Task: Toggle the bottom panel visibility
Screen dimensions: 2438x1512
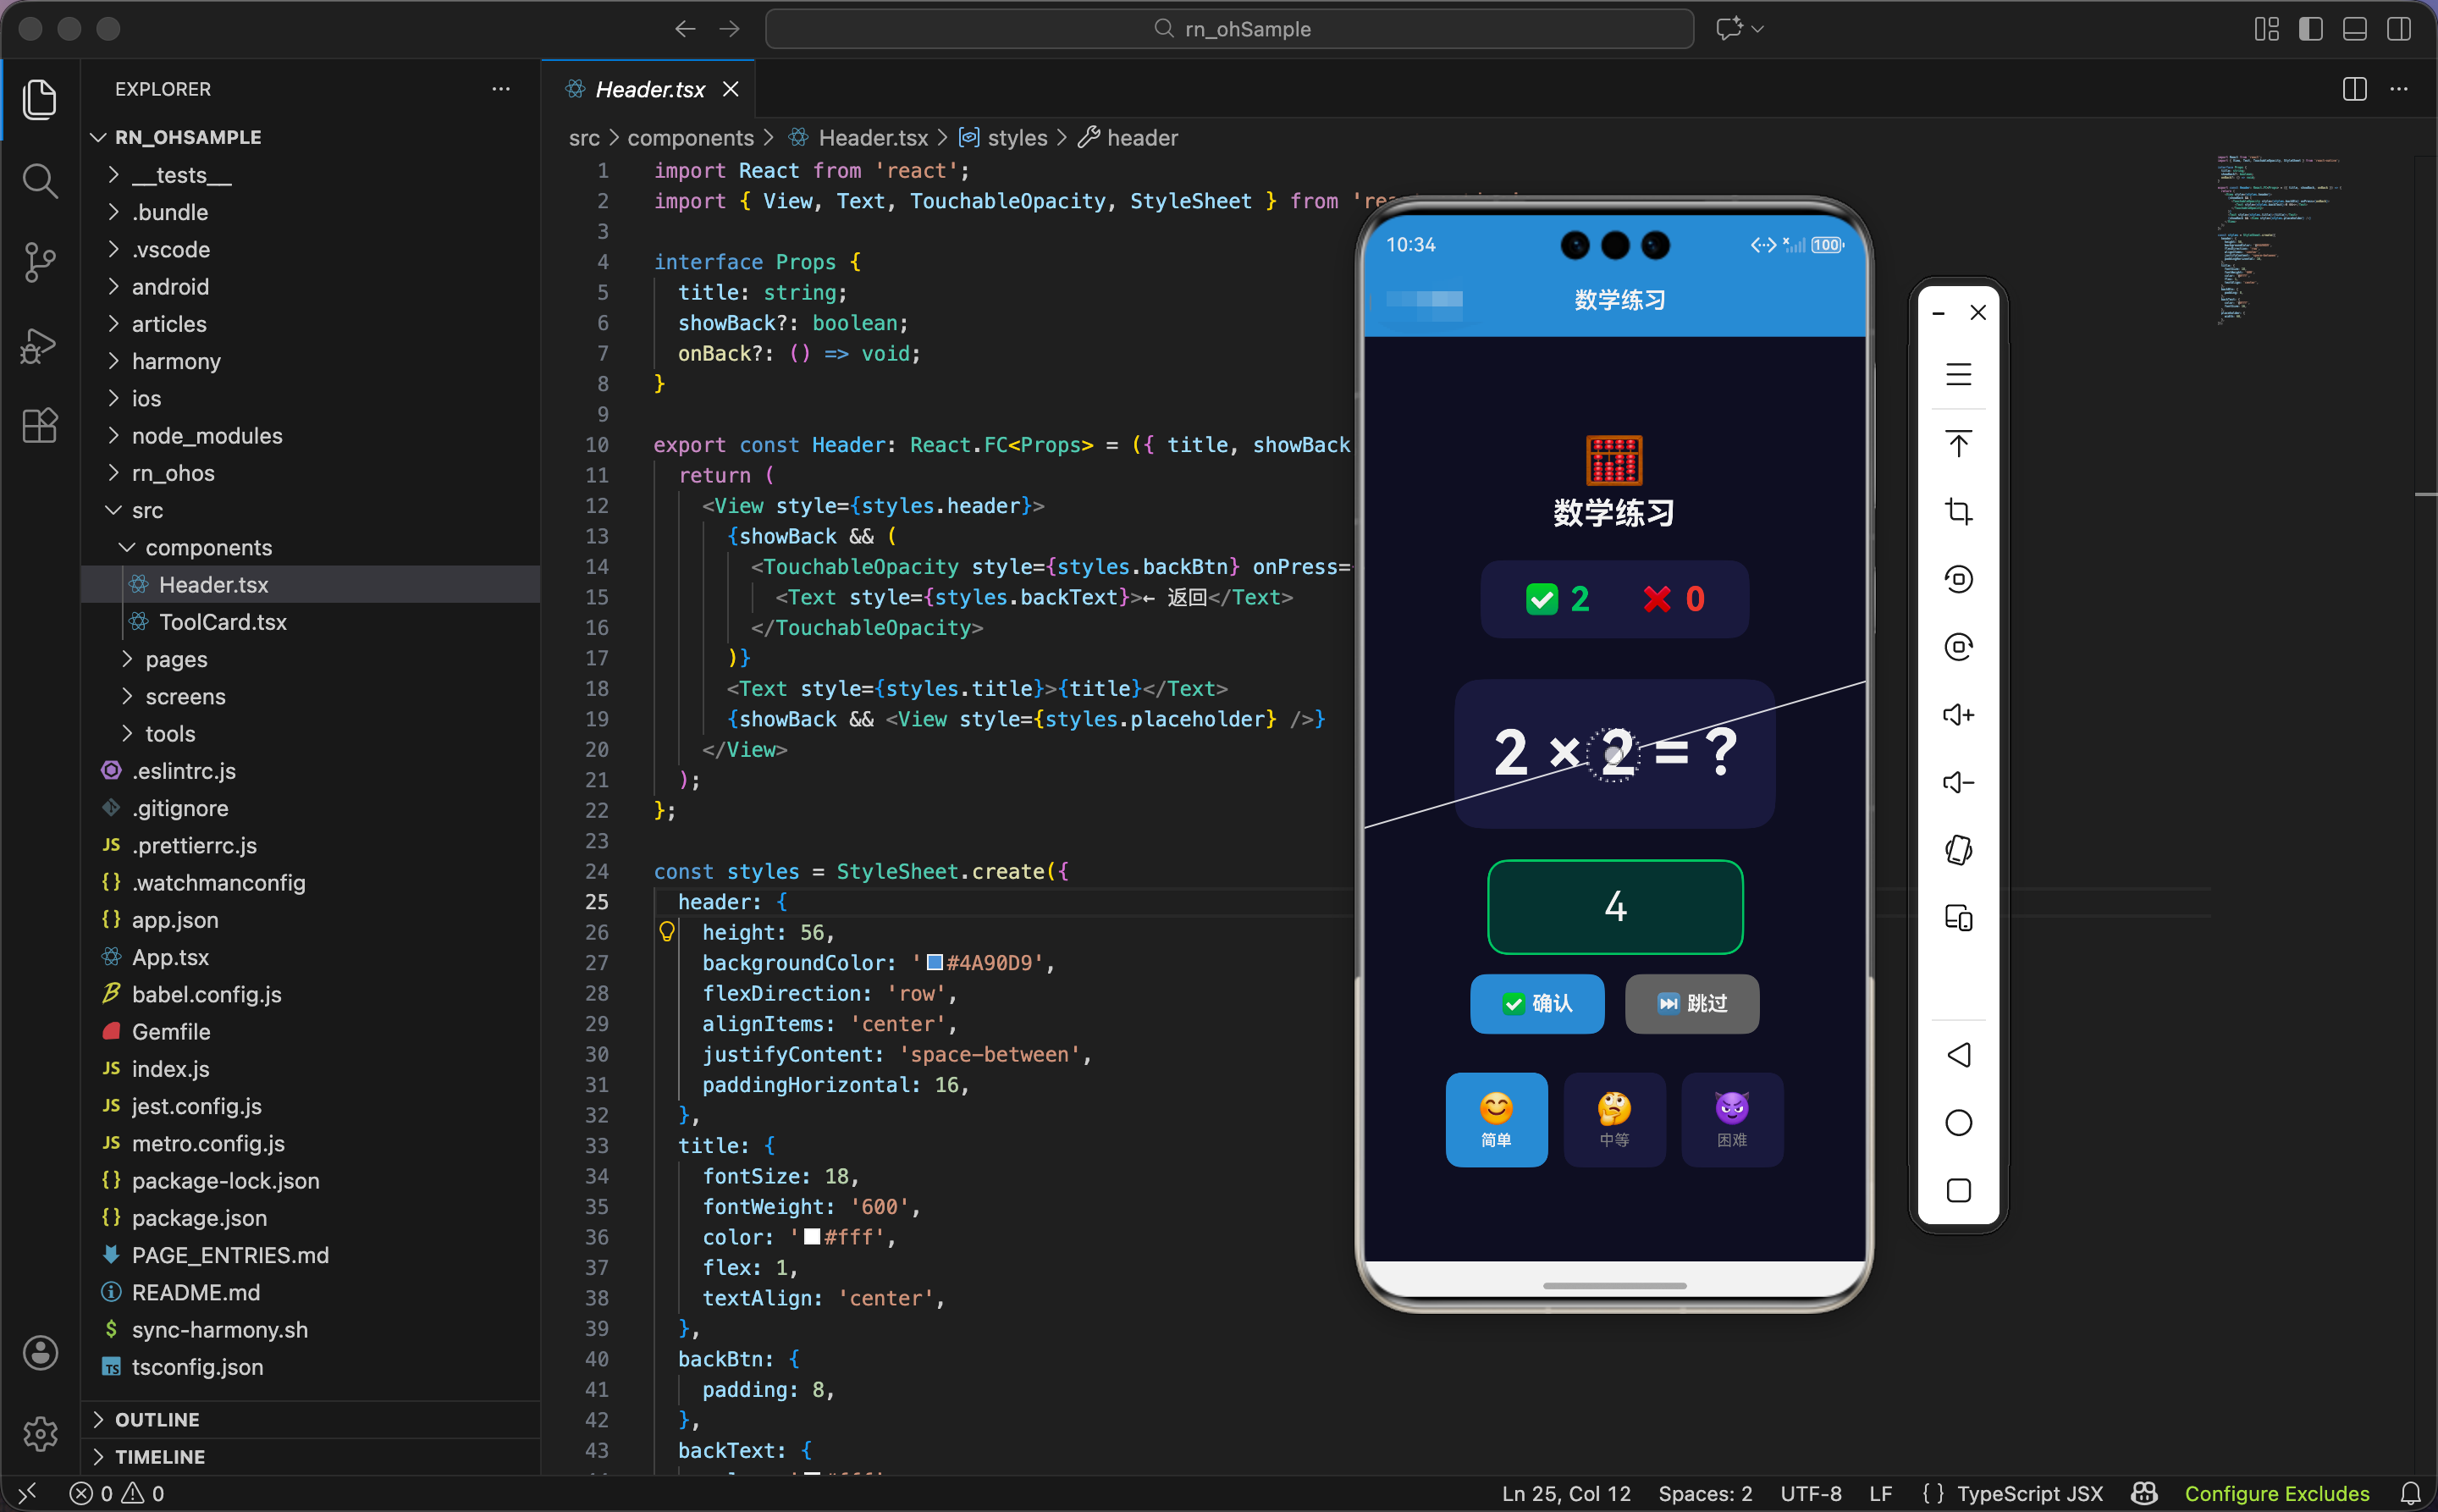Action: [2354, 29]
